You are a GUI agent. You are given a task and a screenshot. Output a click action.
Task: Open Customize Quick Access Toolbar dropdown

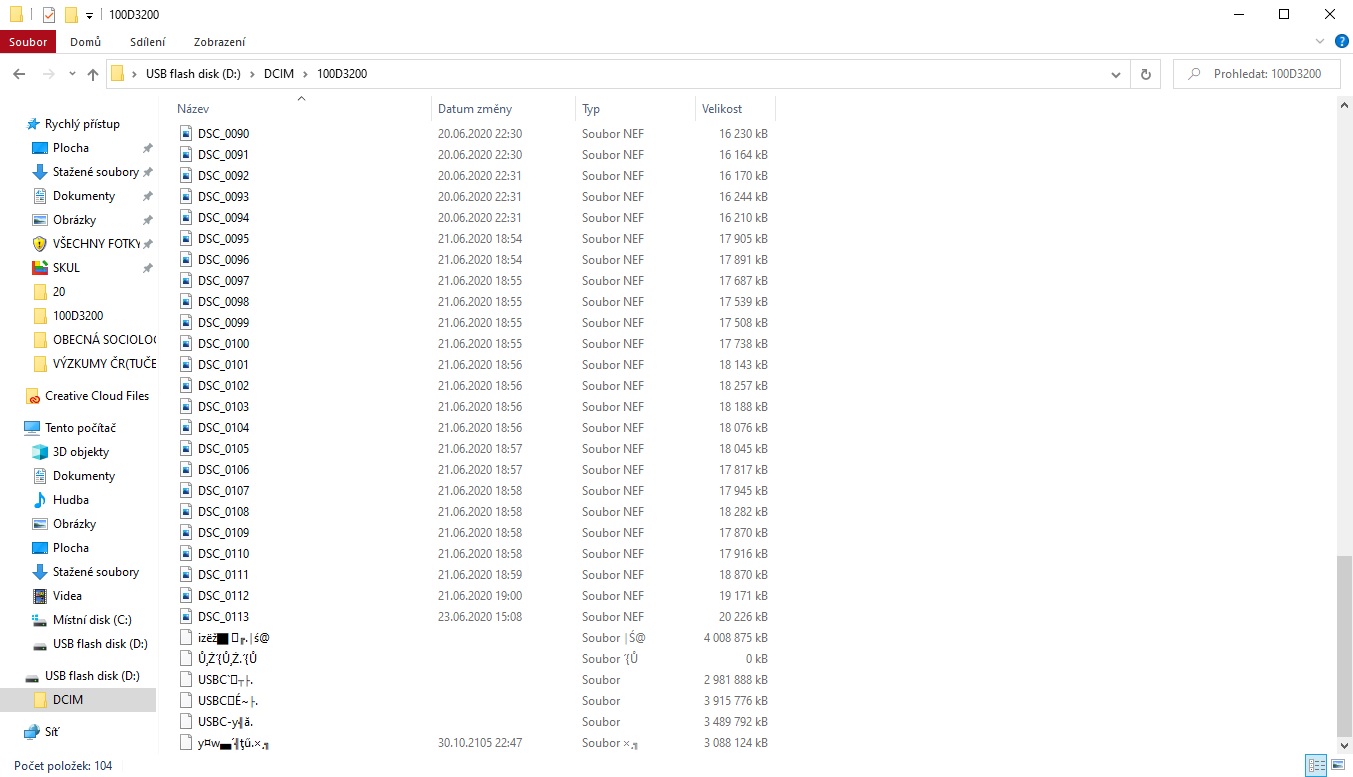click(x=89, y=15)
